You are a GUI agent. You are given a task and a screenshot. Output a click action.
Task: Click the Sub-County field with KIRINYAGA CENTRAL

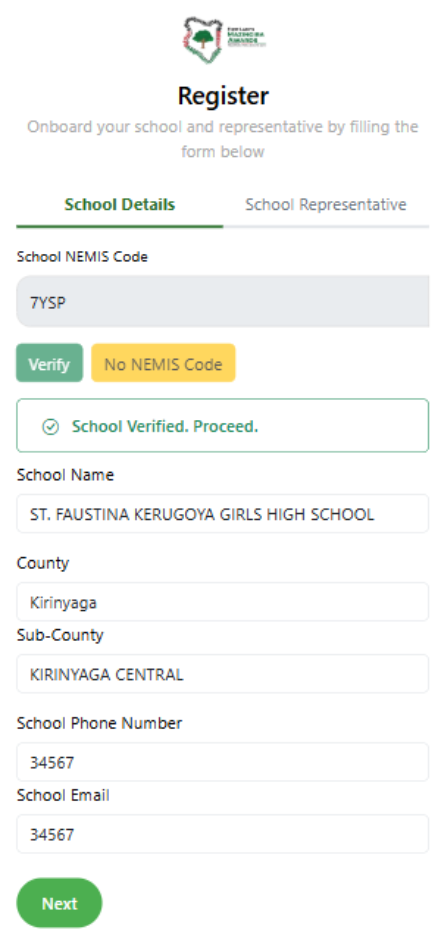click(x=223, y=673)
